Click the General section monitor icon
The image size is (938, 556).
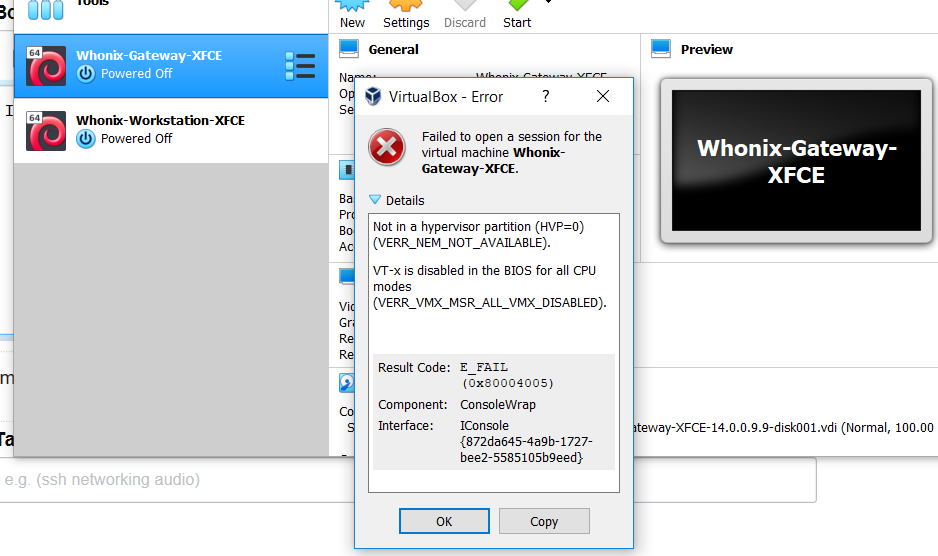[349, 48]
